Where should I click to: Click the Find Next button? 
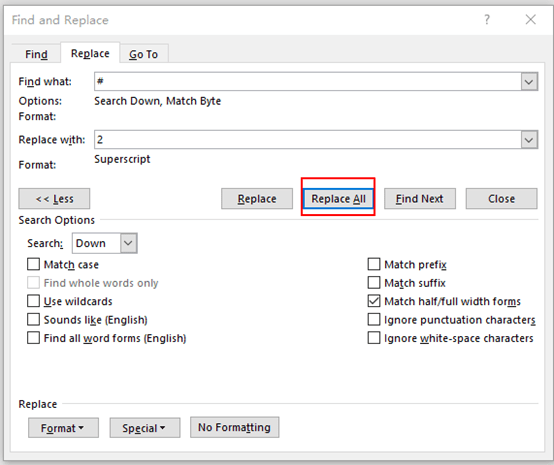click(420, 199)
